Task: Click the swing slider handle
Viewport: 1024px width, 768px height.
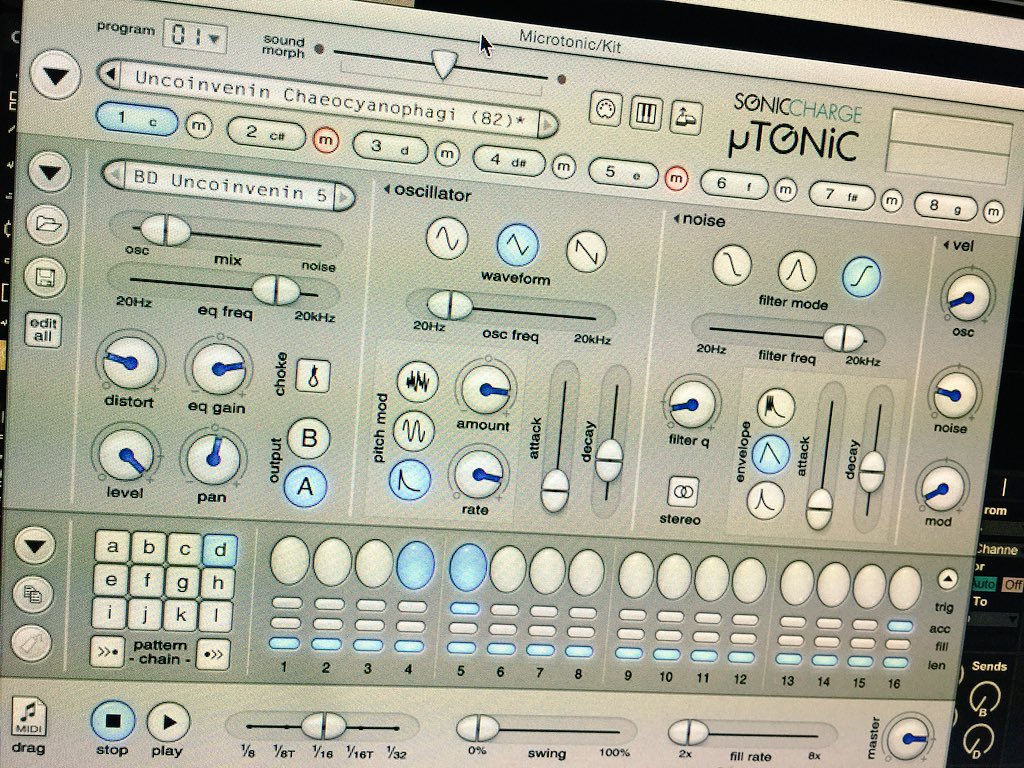Action: pos(478,728)
